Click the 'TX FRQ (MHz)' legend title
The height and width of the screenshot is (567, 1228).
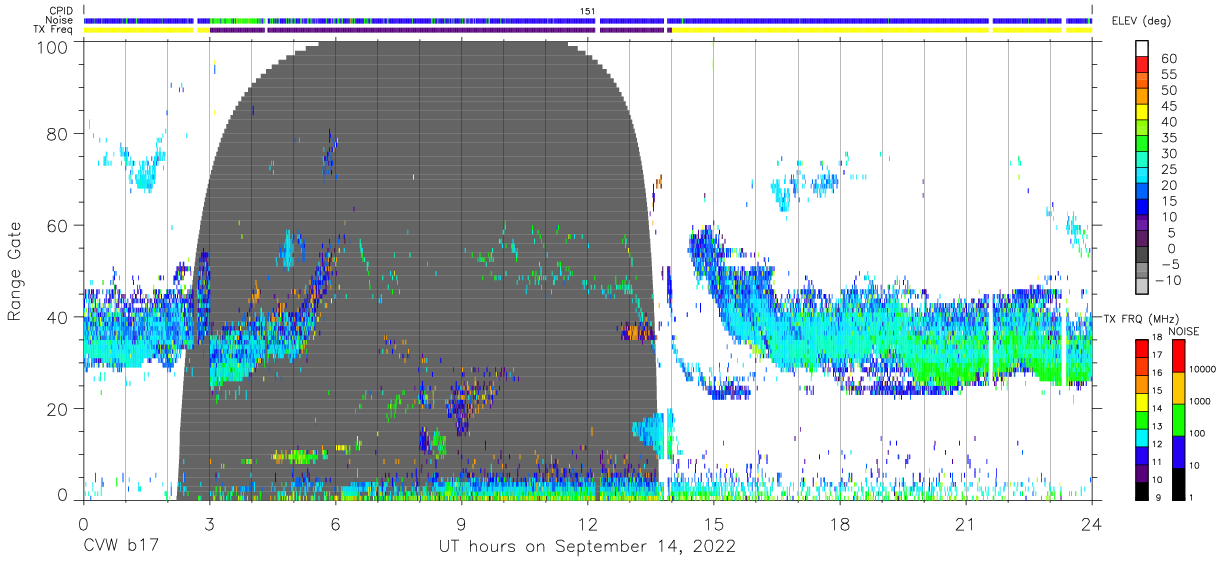pos(1141,318)
